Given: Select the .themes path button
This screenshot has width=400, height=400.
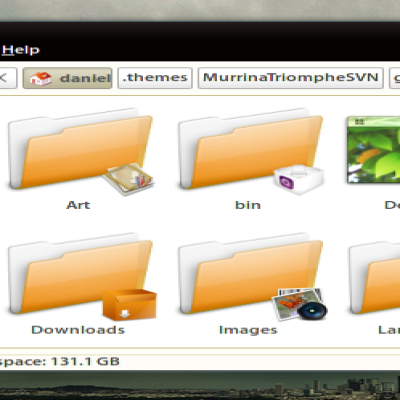Looking at the screenshot, I should point(155,78).
